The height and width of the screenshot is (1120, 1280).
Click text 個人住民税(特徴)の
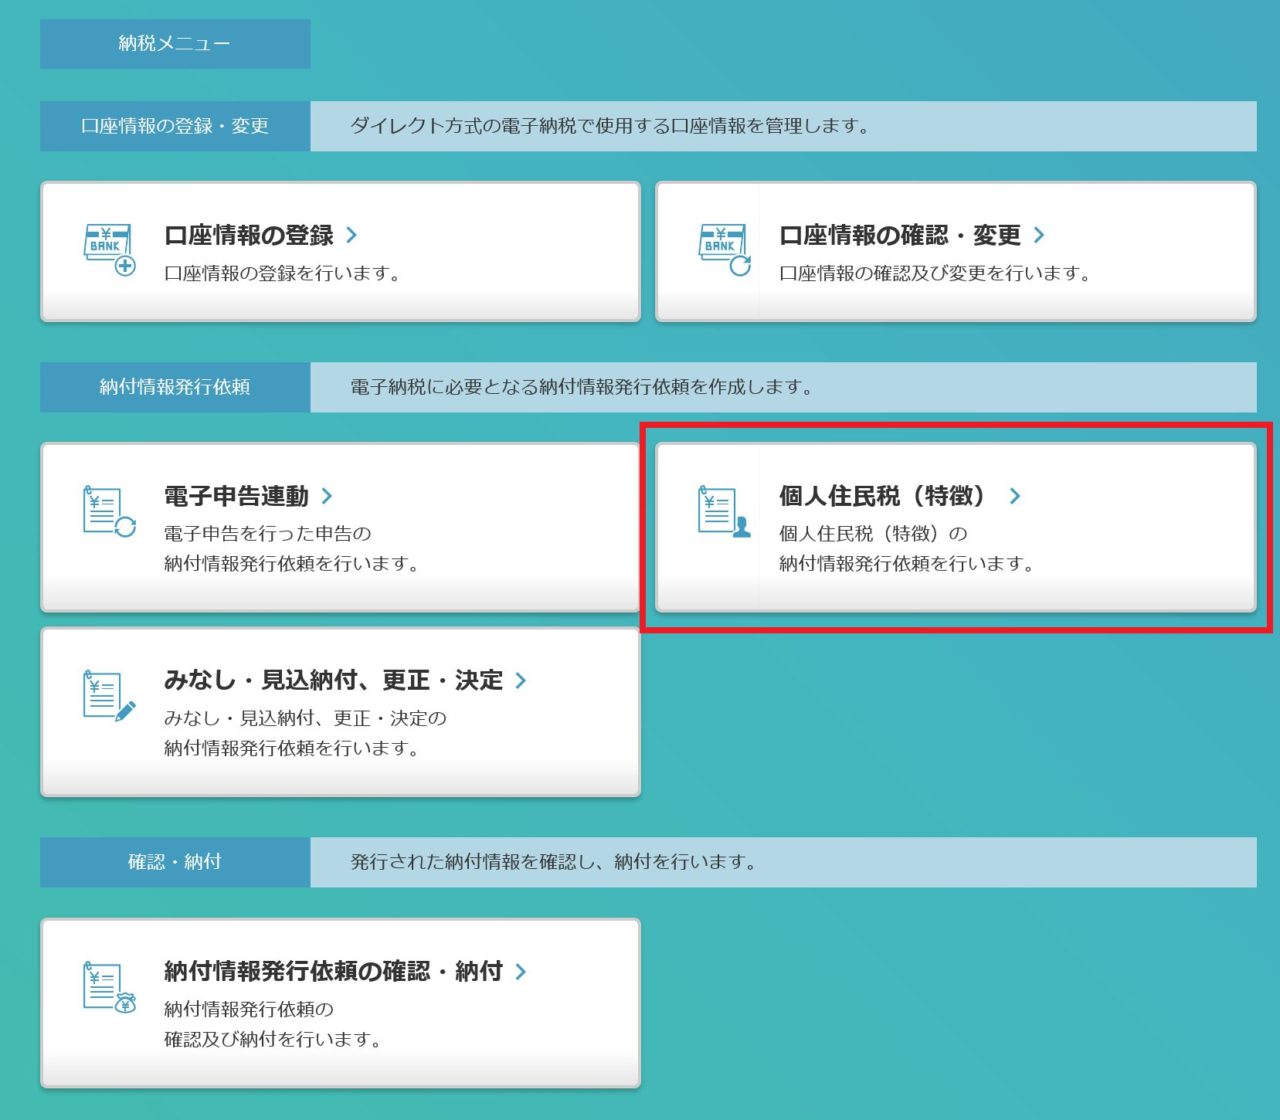[873, 534]
